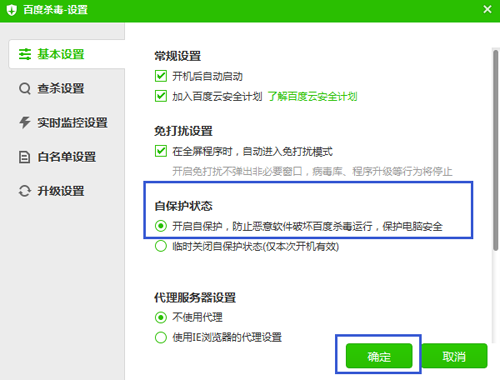Click the magnifier icon beside 查杀设置

(x=25, y=89)
